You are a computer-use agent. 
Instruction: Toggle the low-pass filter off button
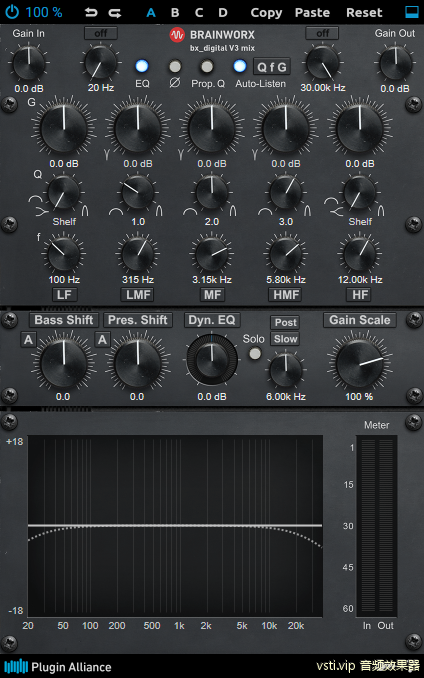coord(322,33)
